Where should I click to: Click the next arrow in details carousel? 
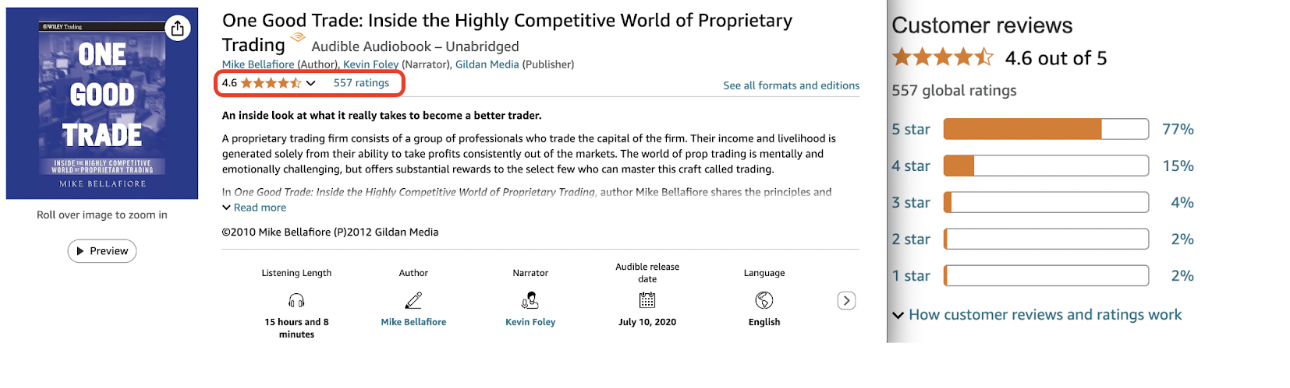tap(846, 300)
